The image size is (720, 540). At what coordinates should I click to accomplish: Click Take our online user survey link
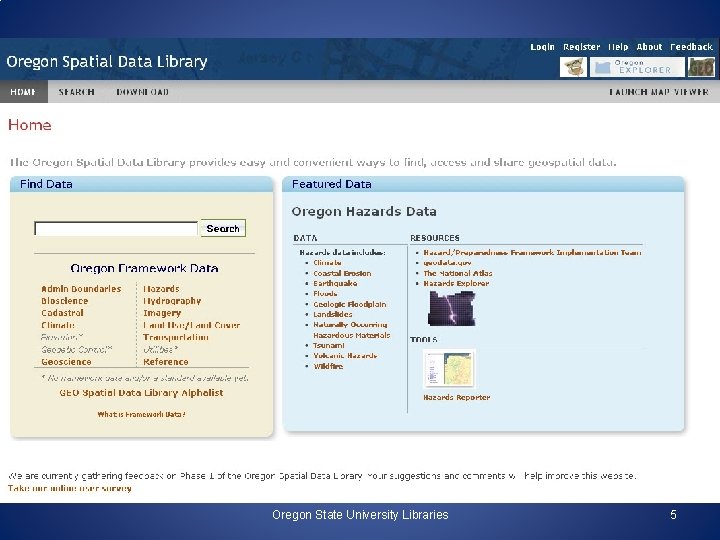pos(70,488)
